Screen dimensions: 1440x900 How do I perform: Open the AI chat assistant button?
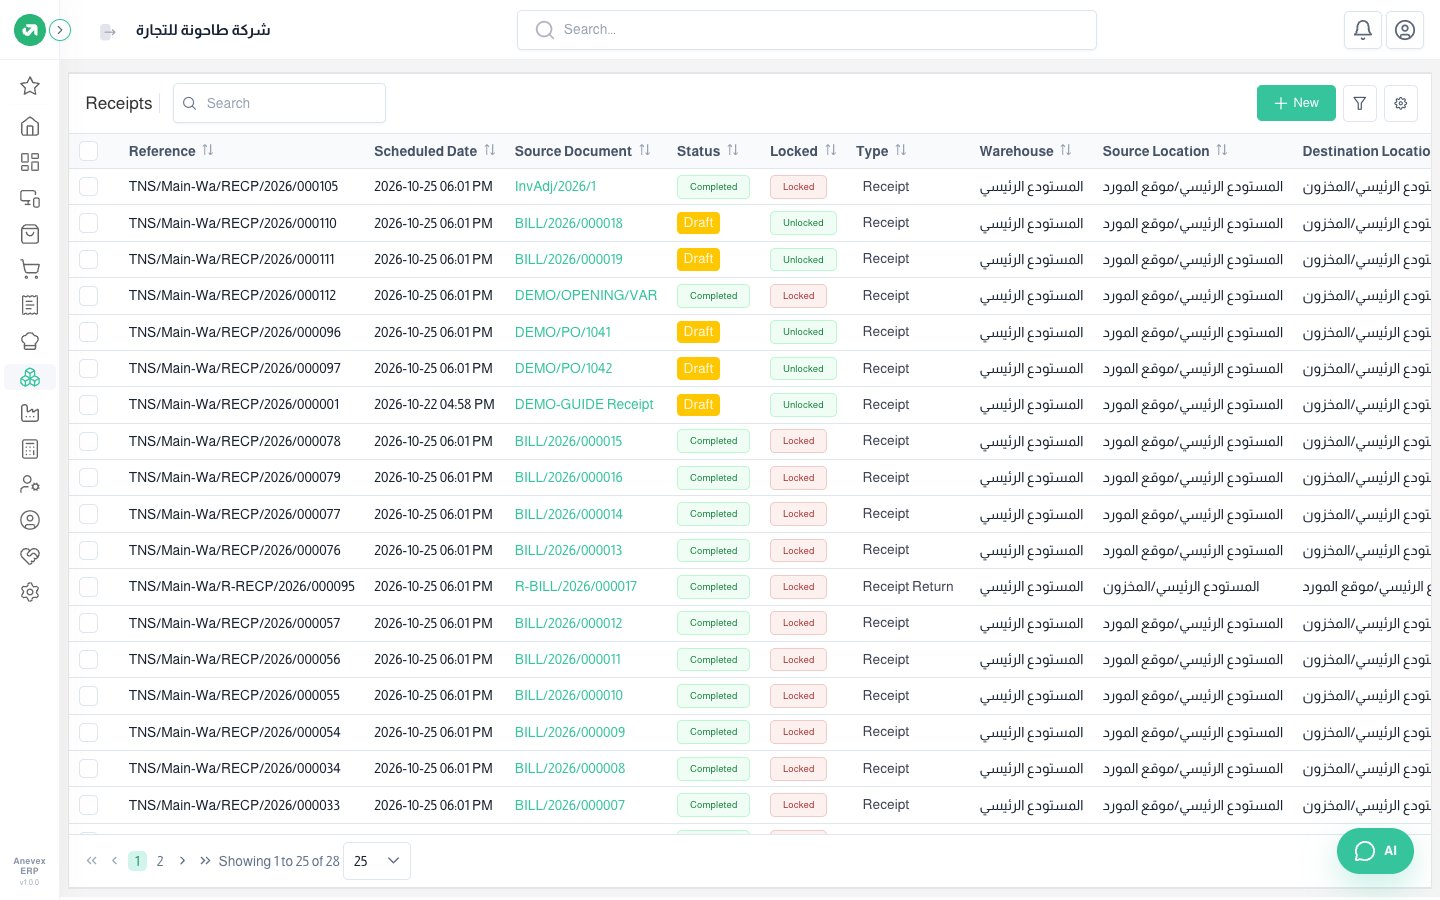(x=1375, y=851)
